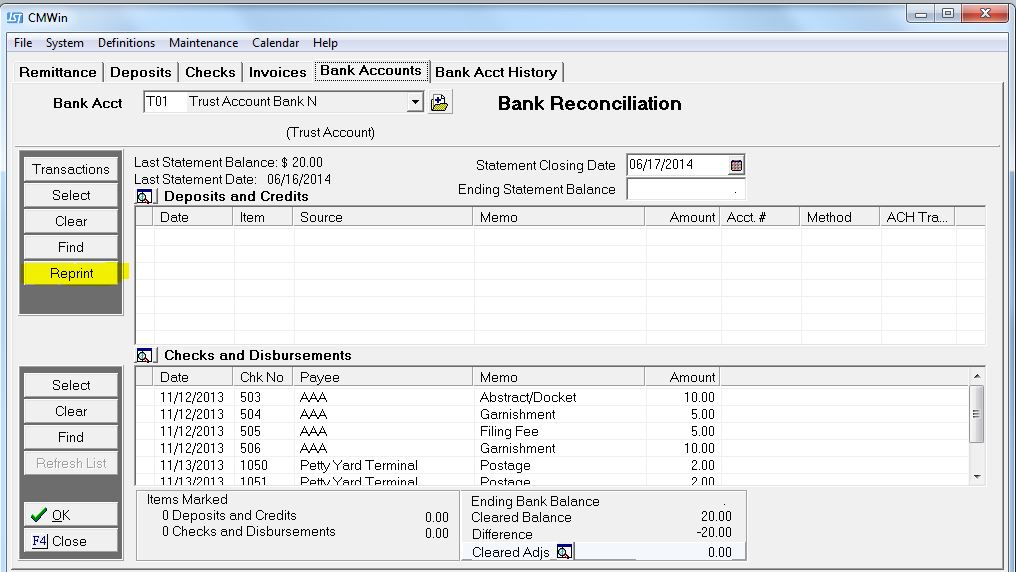Click the Deposits and Credits magnifier icon
The image size is (1016, 572).
click(146, 197)
